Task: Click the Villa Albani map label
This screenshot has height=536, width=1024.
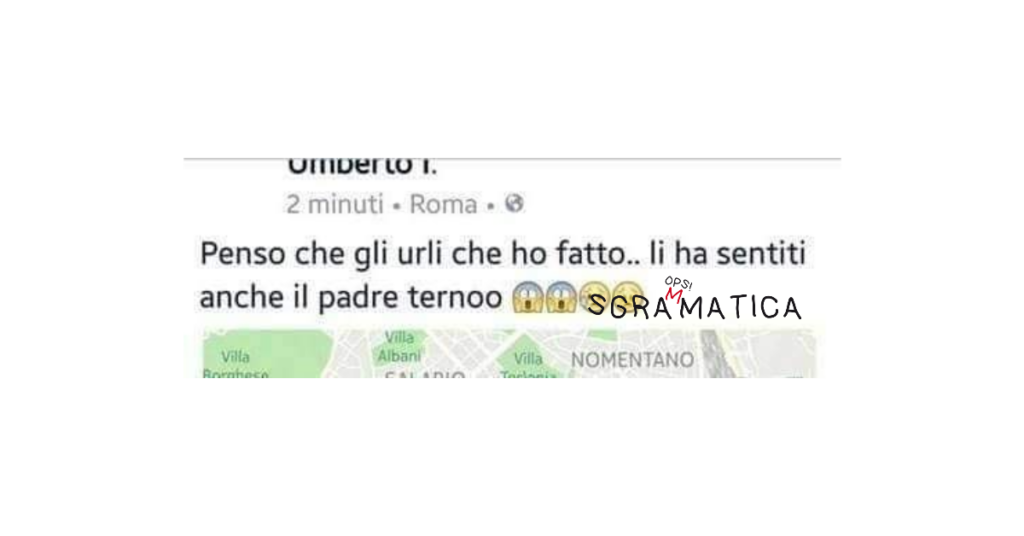Action: (x=399, y=347)
